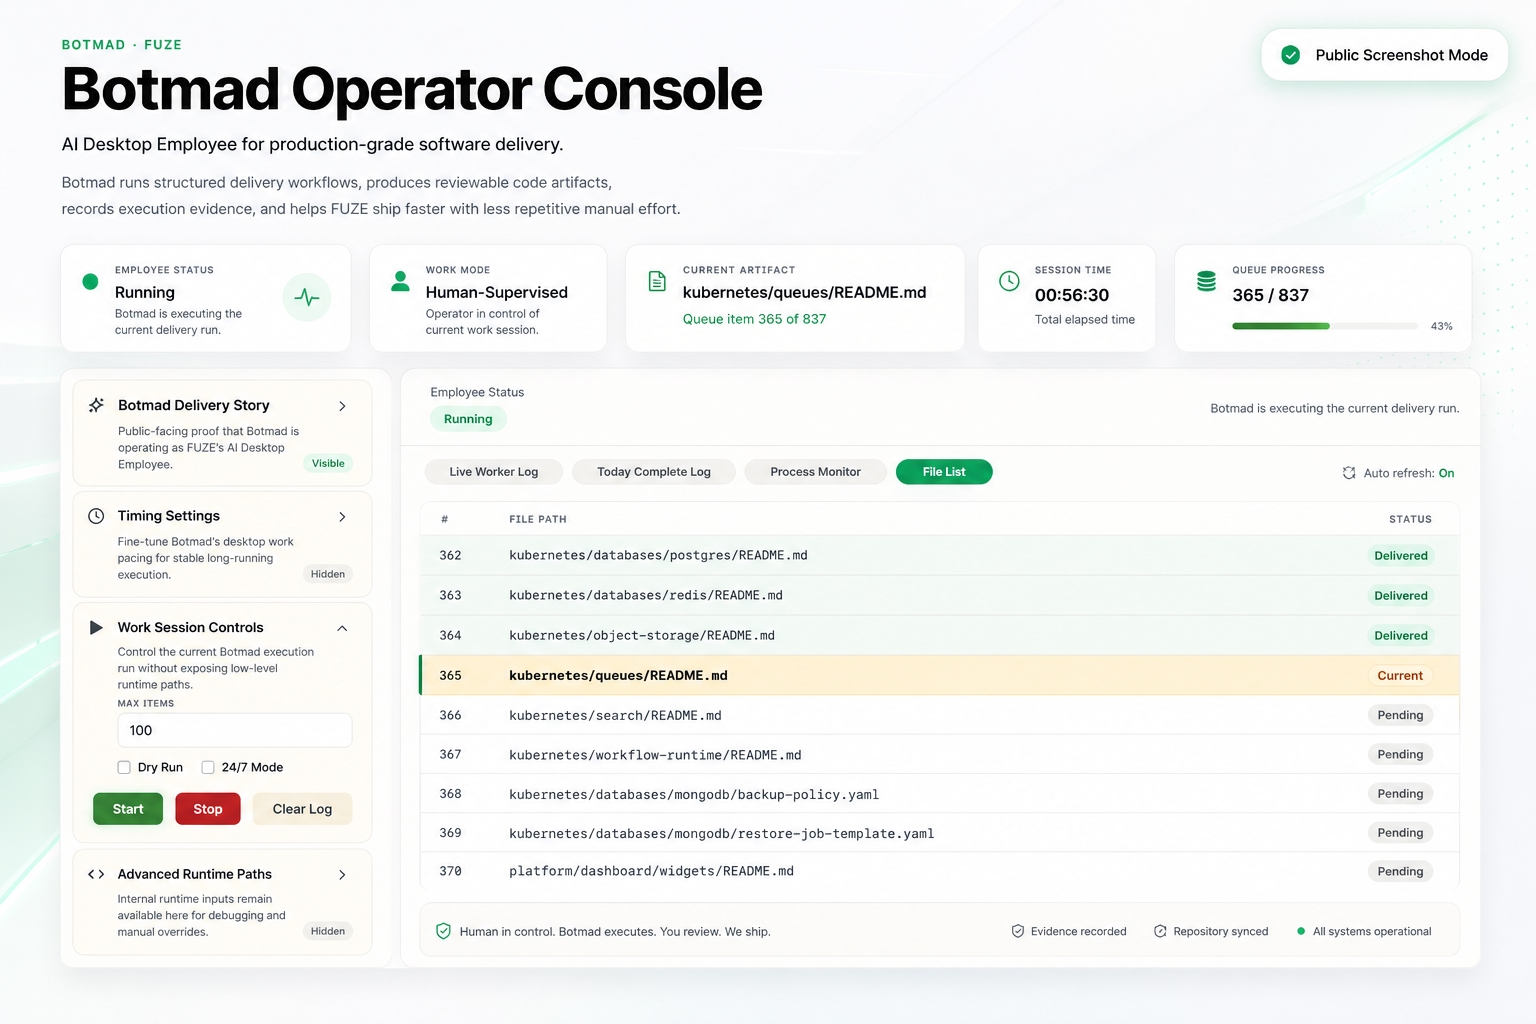Select the File List tab
Image resolution: width=1536 pixels, height=1024 pixels.
[x=944, y=472]
